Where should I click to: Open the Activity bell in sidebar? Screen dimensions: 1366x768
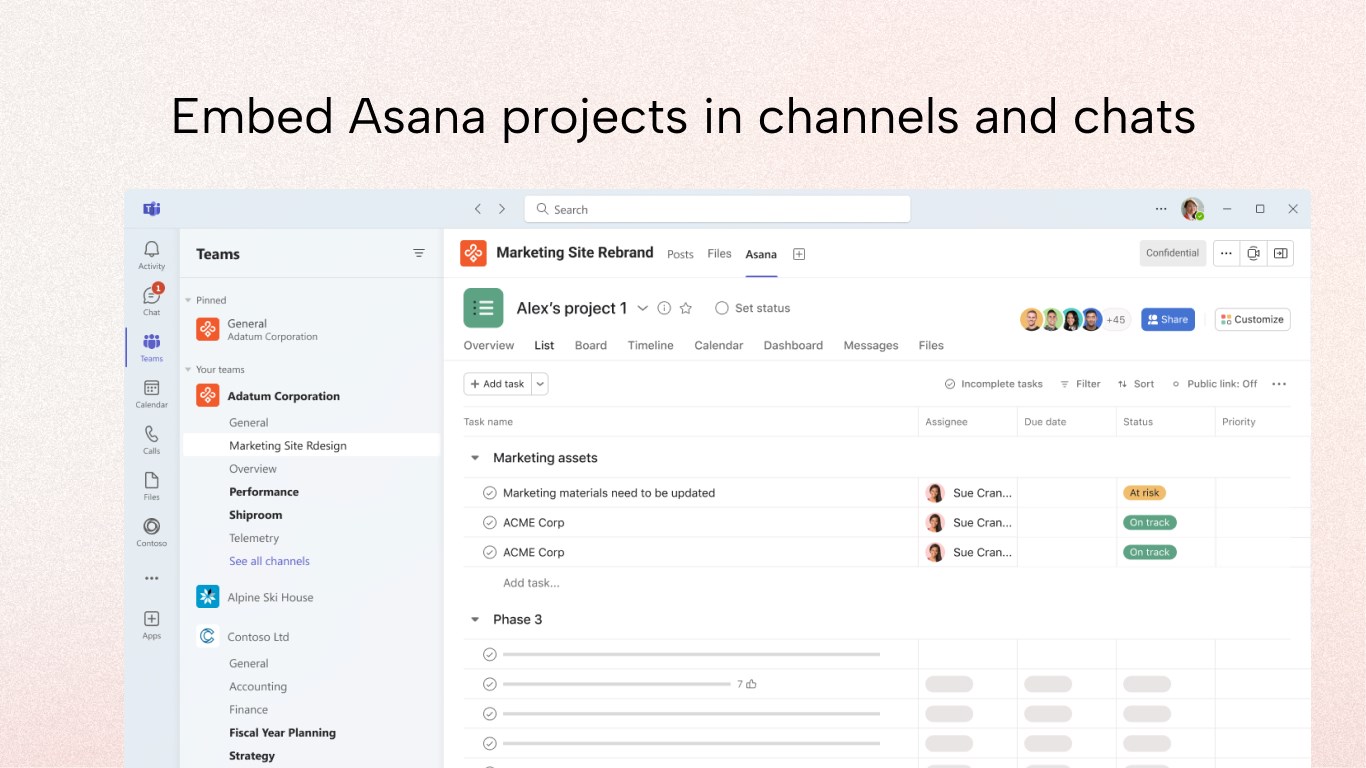(x=151, y=254)
